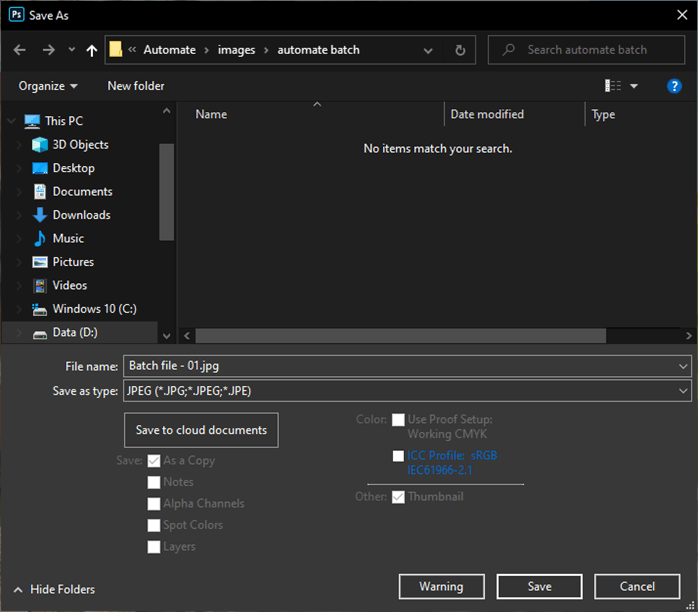Open the help question mark icon
This screenshot has width=698, height=612.
[674, 86]
